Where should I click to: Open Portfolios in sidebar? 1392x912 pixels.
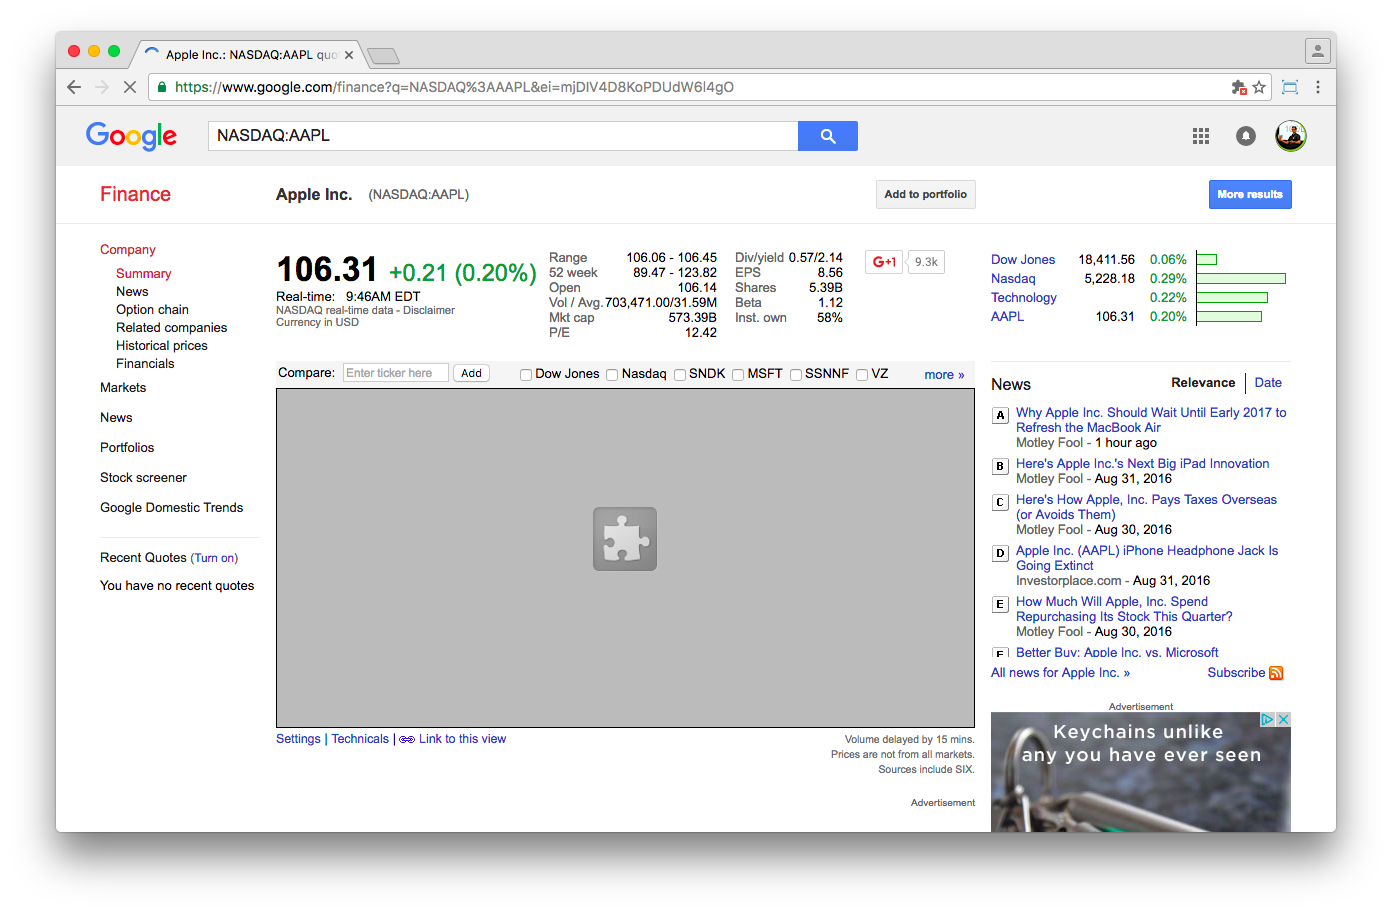click(x=127, y=448)
